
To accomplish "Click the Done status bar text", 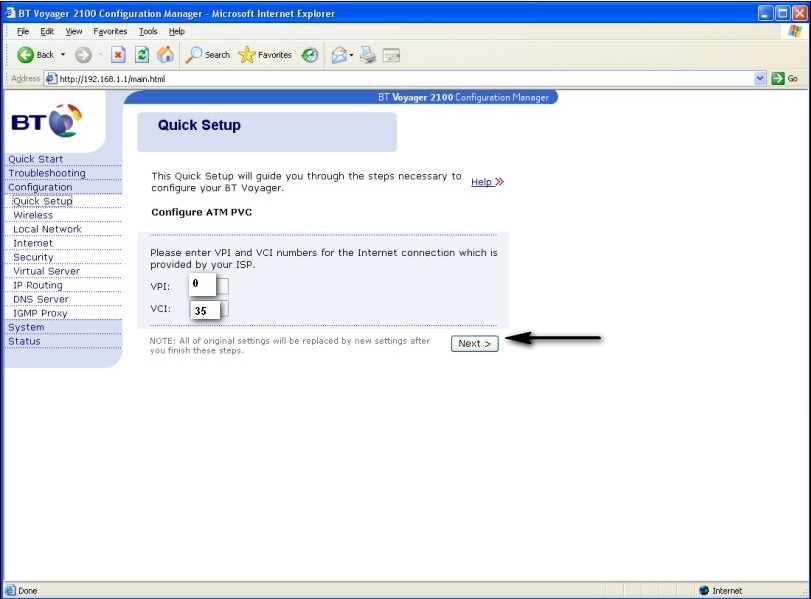I will pyautogui.click(x=28, y=590).
